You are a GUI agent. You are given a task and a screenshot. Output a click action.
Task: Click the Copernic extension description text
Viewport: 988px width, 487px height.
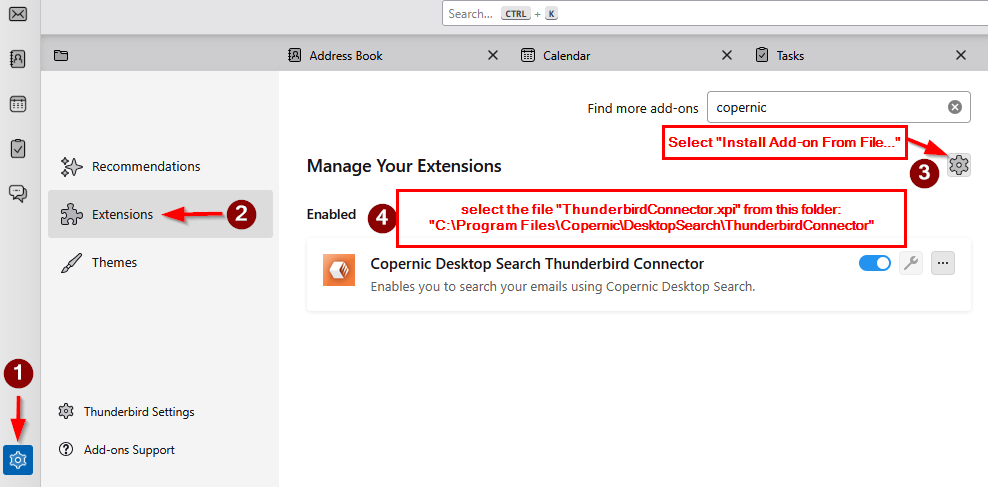point(563,287)
